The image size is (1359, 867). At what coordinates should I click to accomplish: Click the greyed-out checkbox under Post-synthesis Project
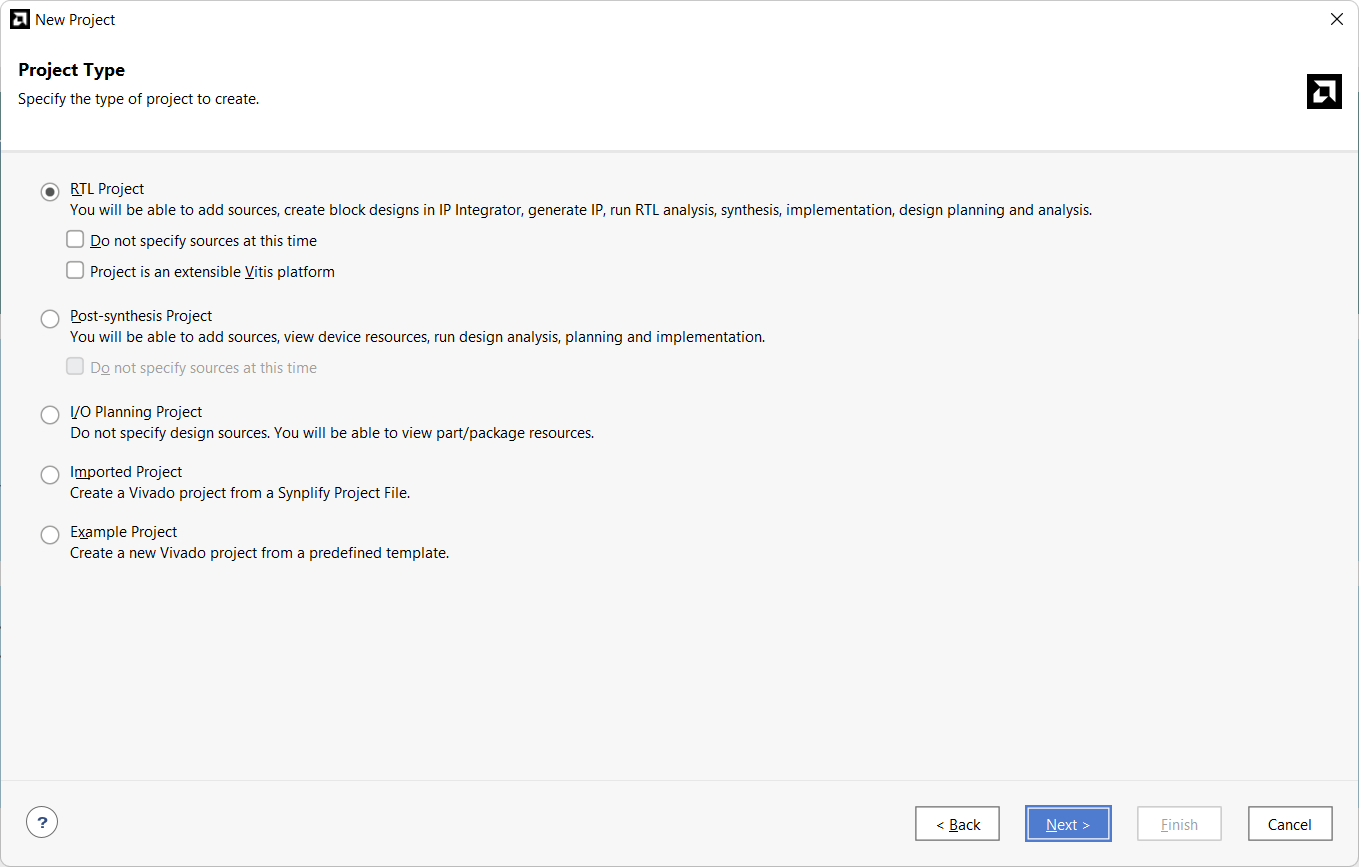[75, 367]
